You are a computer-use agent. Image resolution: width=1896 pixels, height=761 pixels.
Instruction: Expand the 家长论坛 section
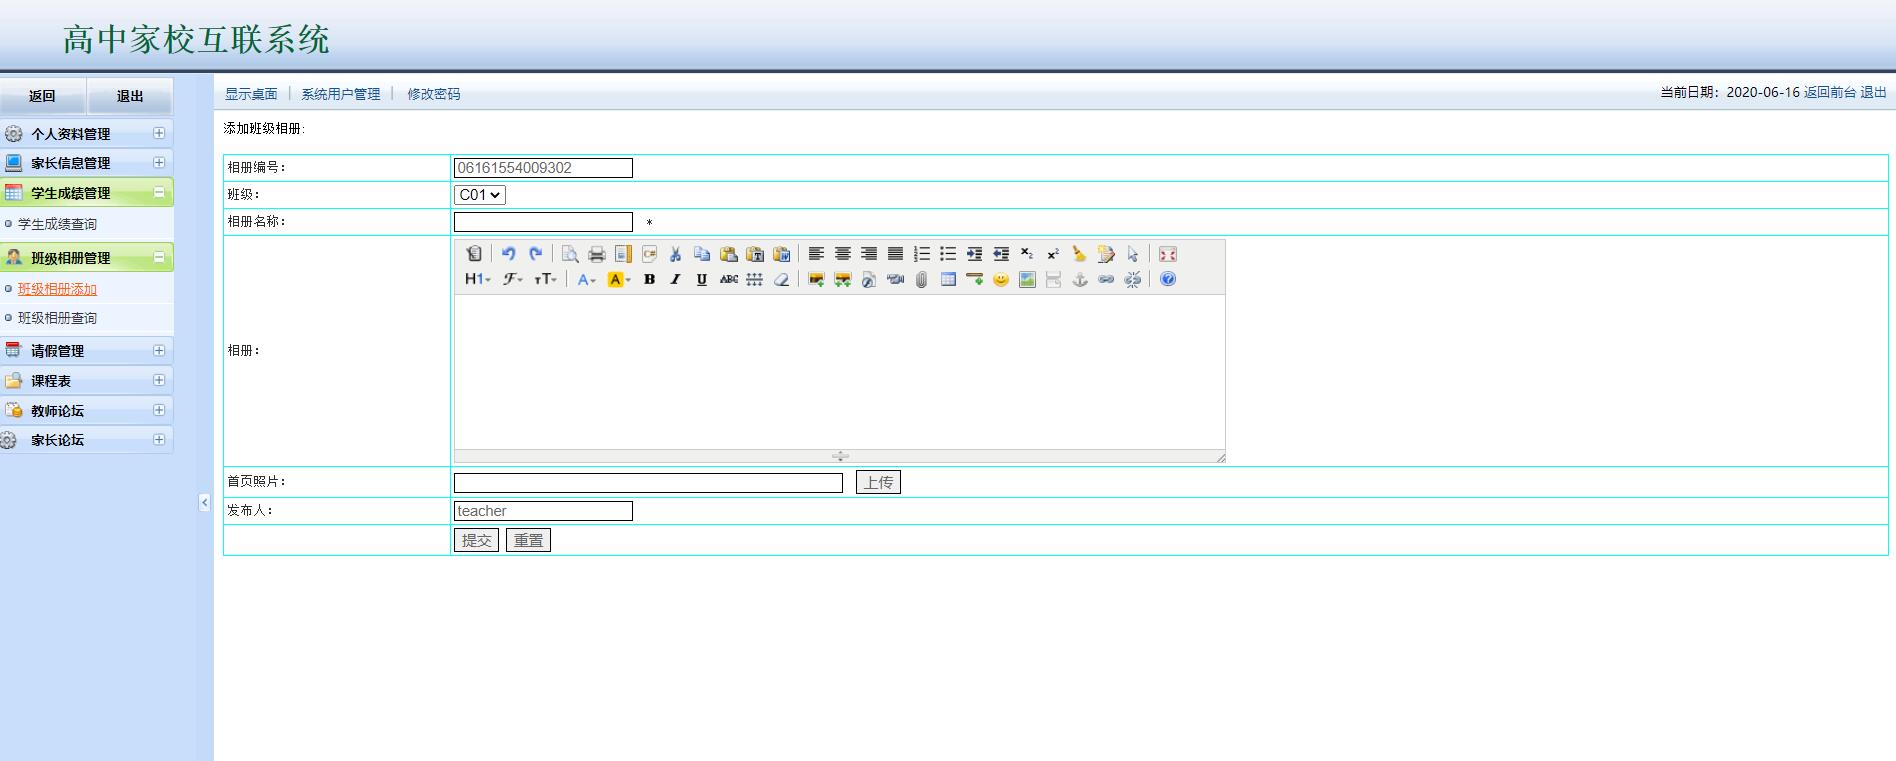click(159, 439)
